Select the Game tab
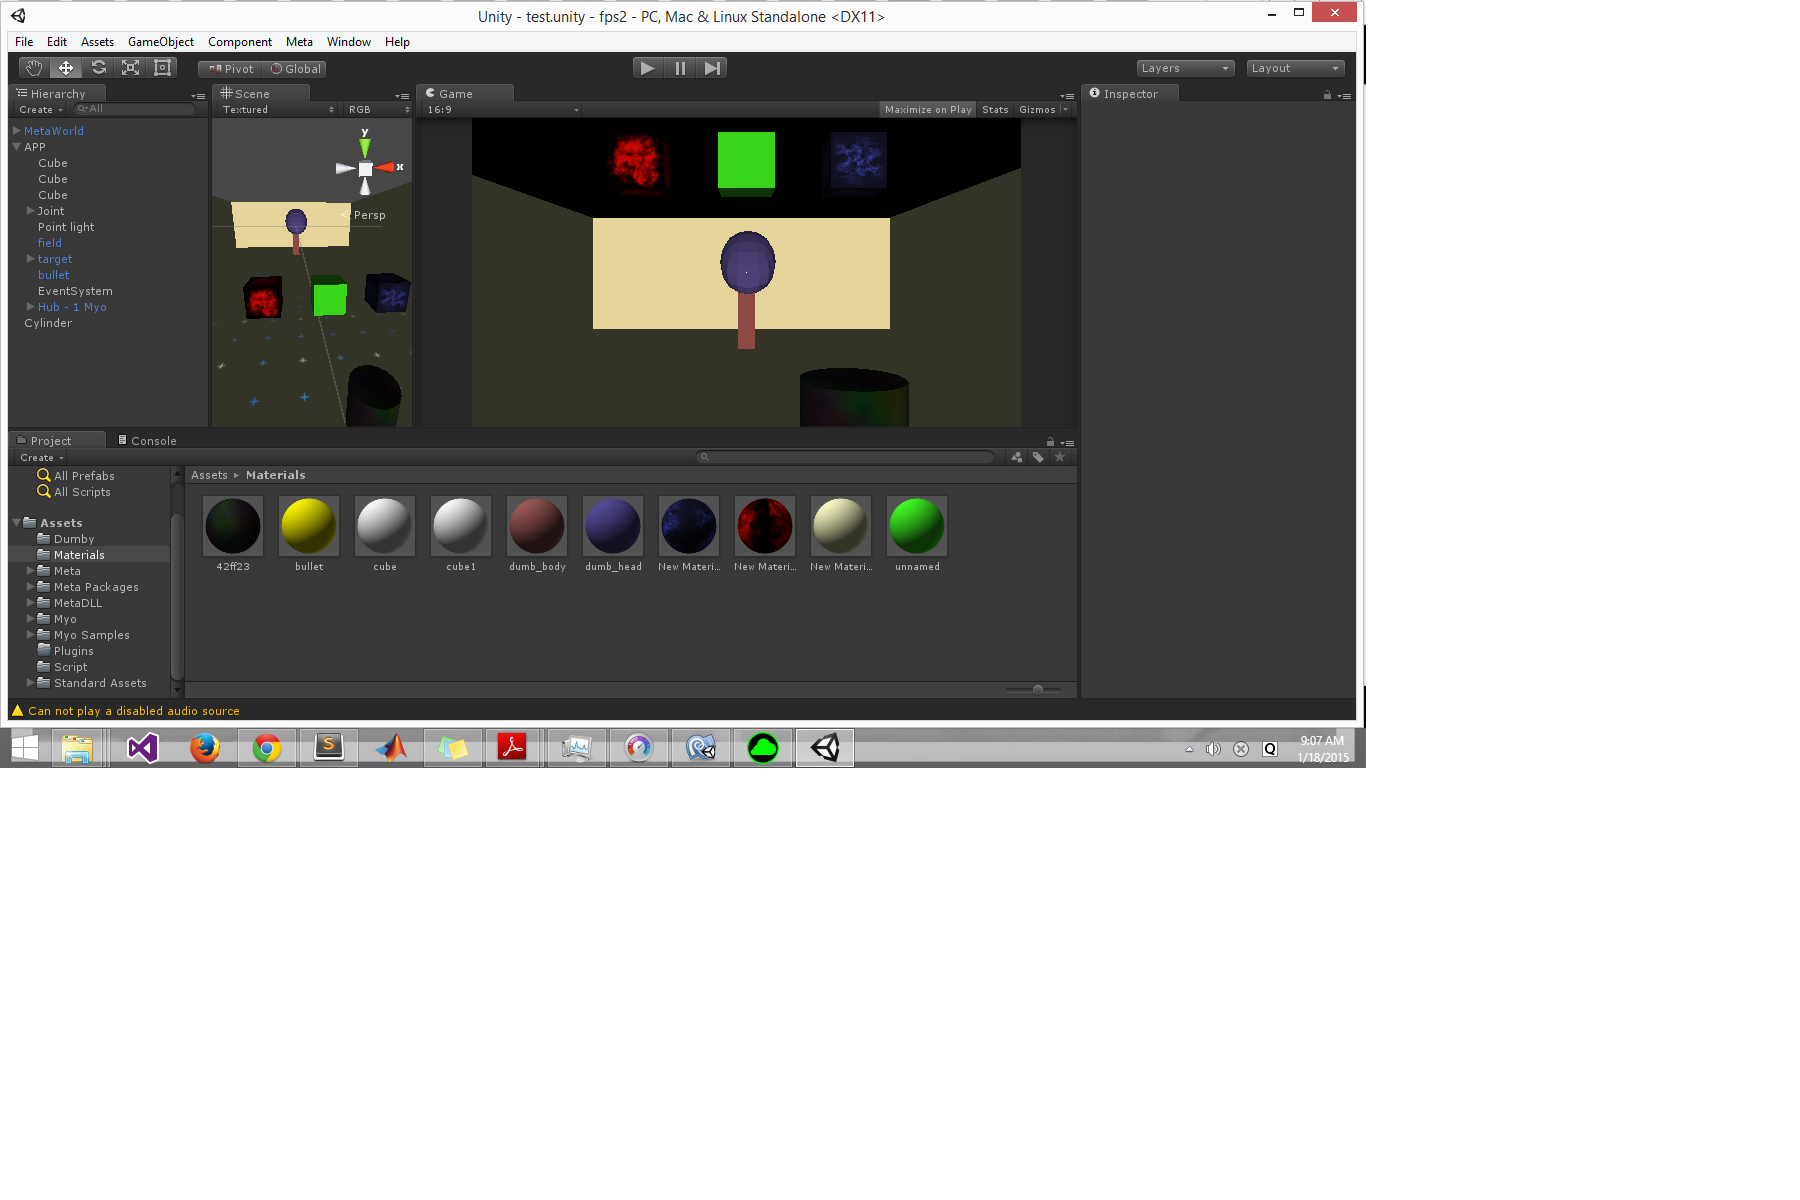 [x=466, y=93]
